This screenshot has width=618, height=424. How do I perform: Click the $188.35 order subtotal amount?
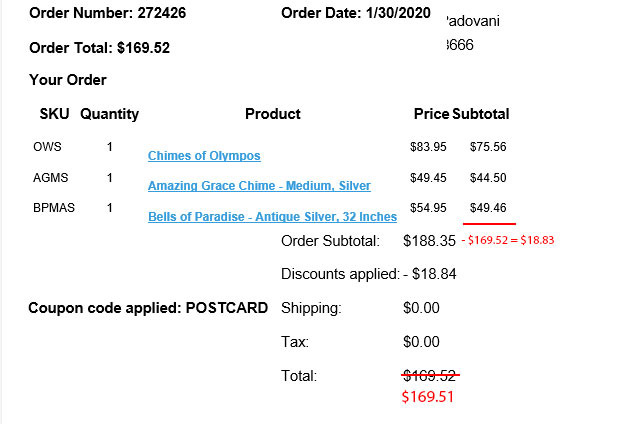429,241
